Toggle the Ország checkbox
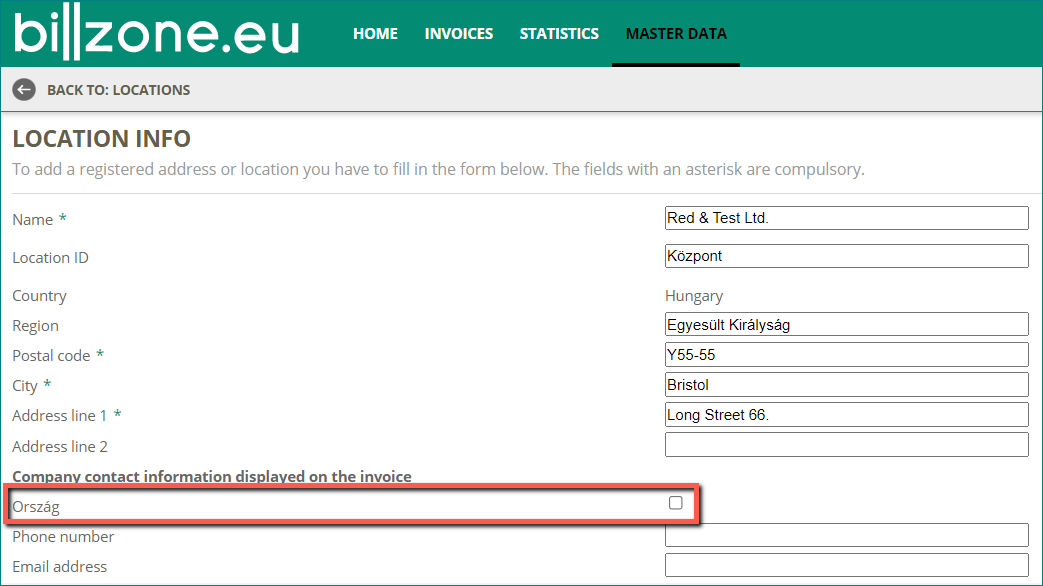This screenshot has height=586, width=1043. [676, 503]
